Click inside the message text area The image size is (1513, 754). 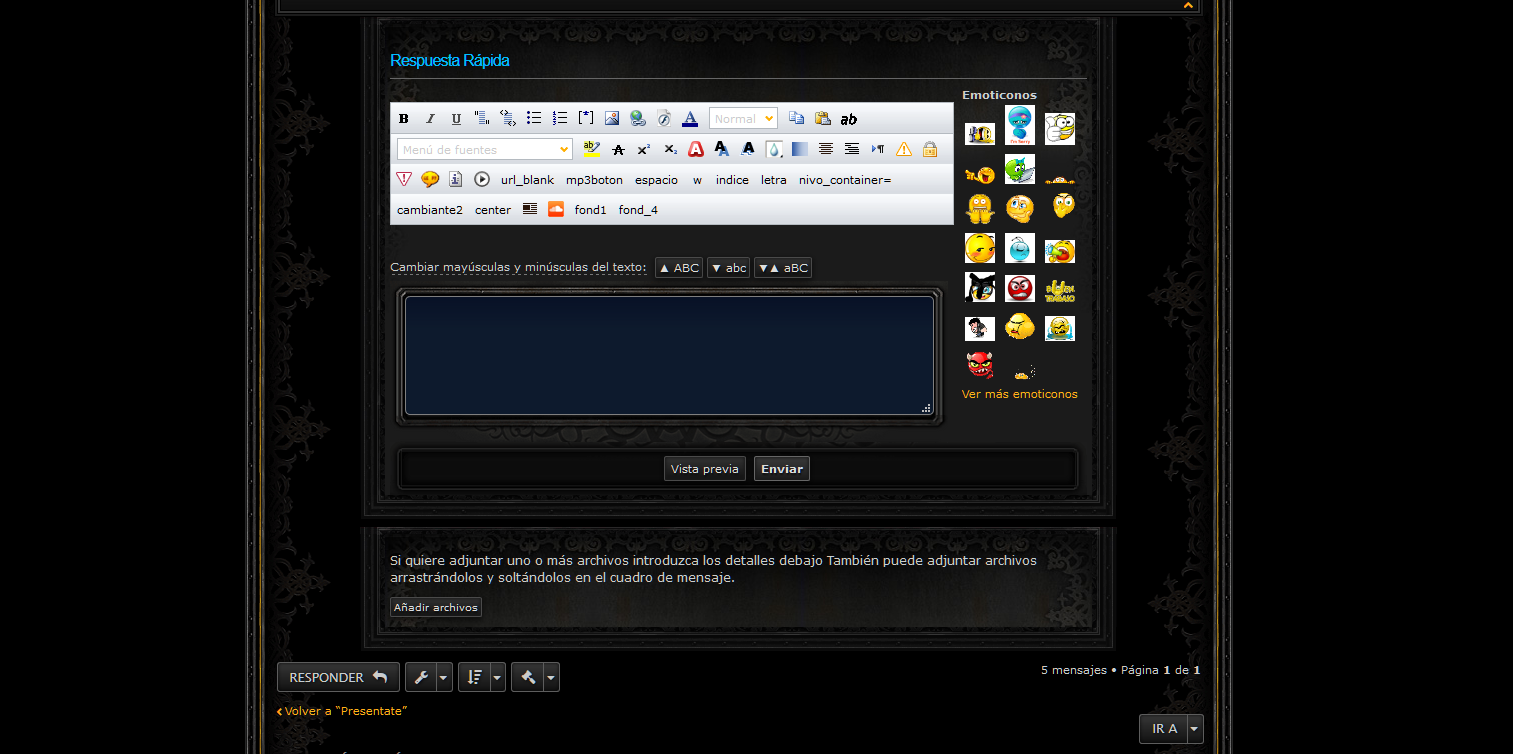click(x=668, y=355)
